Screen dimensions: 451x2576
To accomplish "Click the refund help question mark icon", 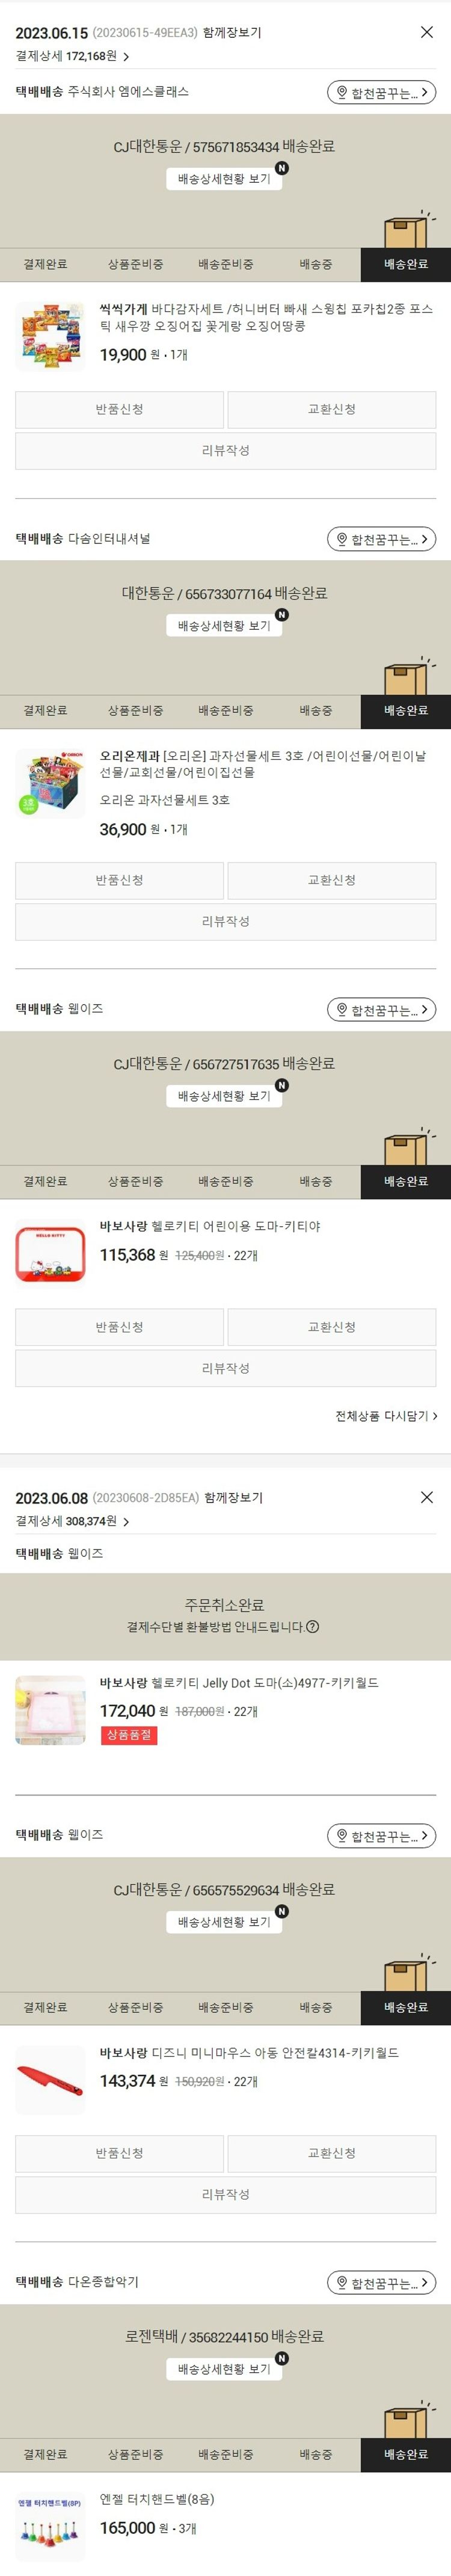I will tap(312, 1627).
